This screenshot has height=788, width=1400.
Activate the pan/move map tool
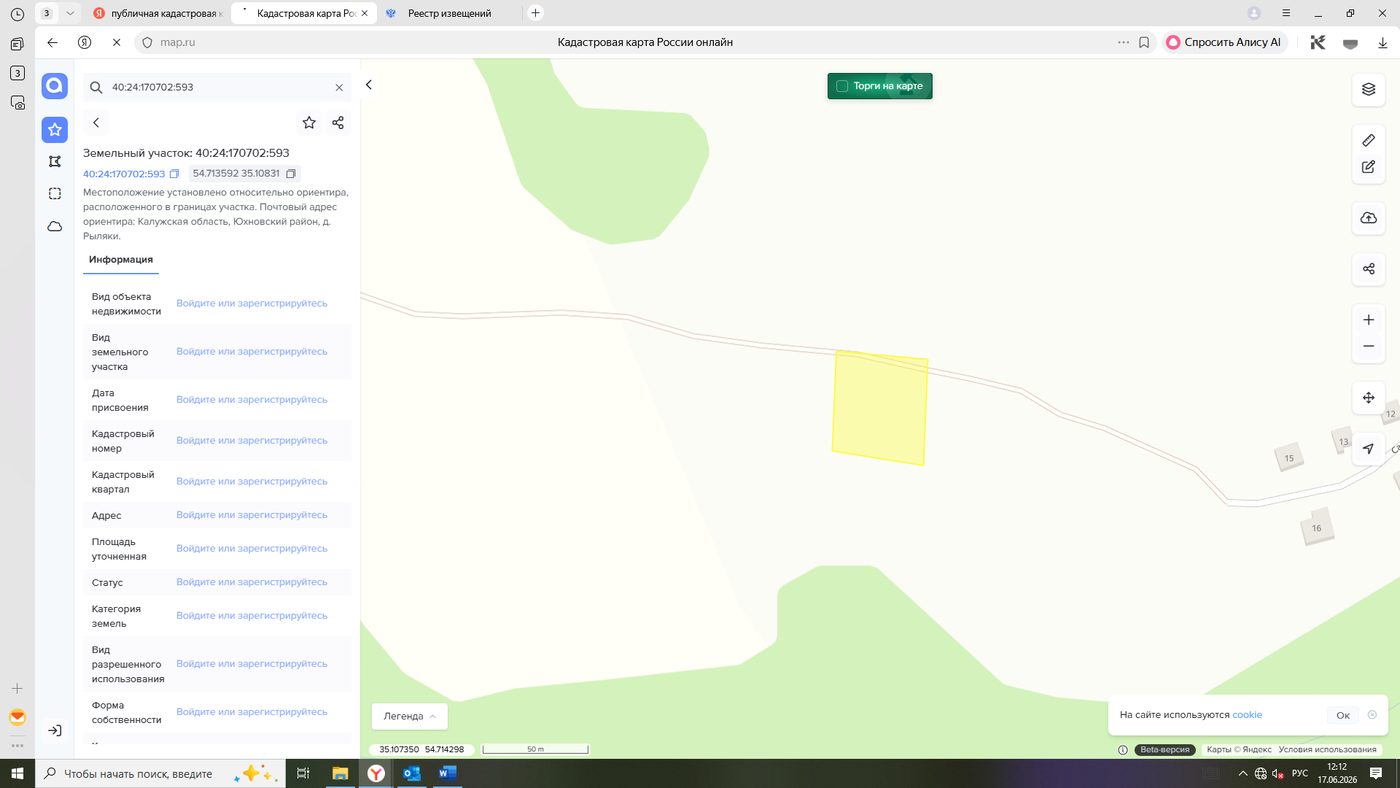click(1368, 398)
